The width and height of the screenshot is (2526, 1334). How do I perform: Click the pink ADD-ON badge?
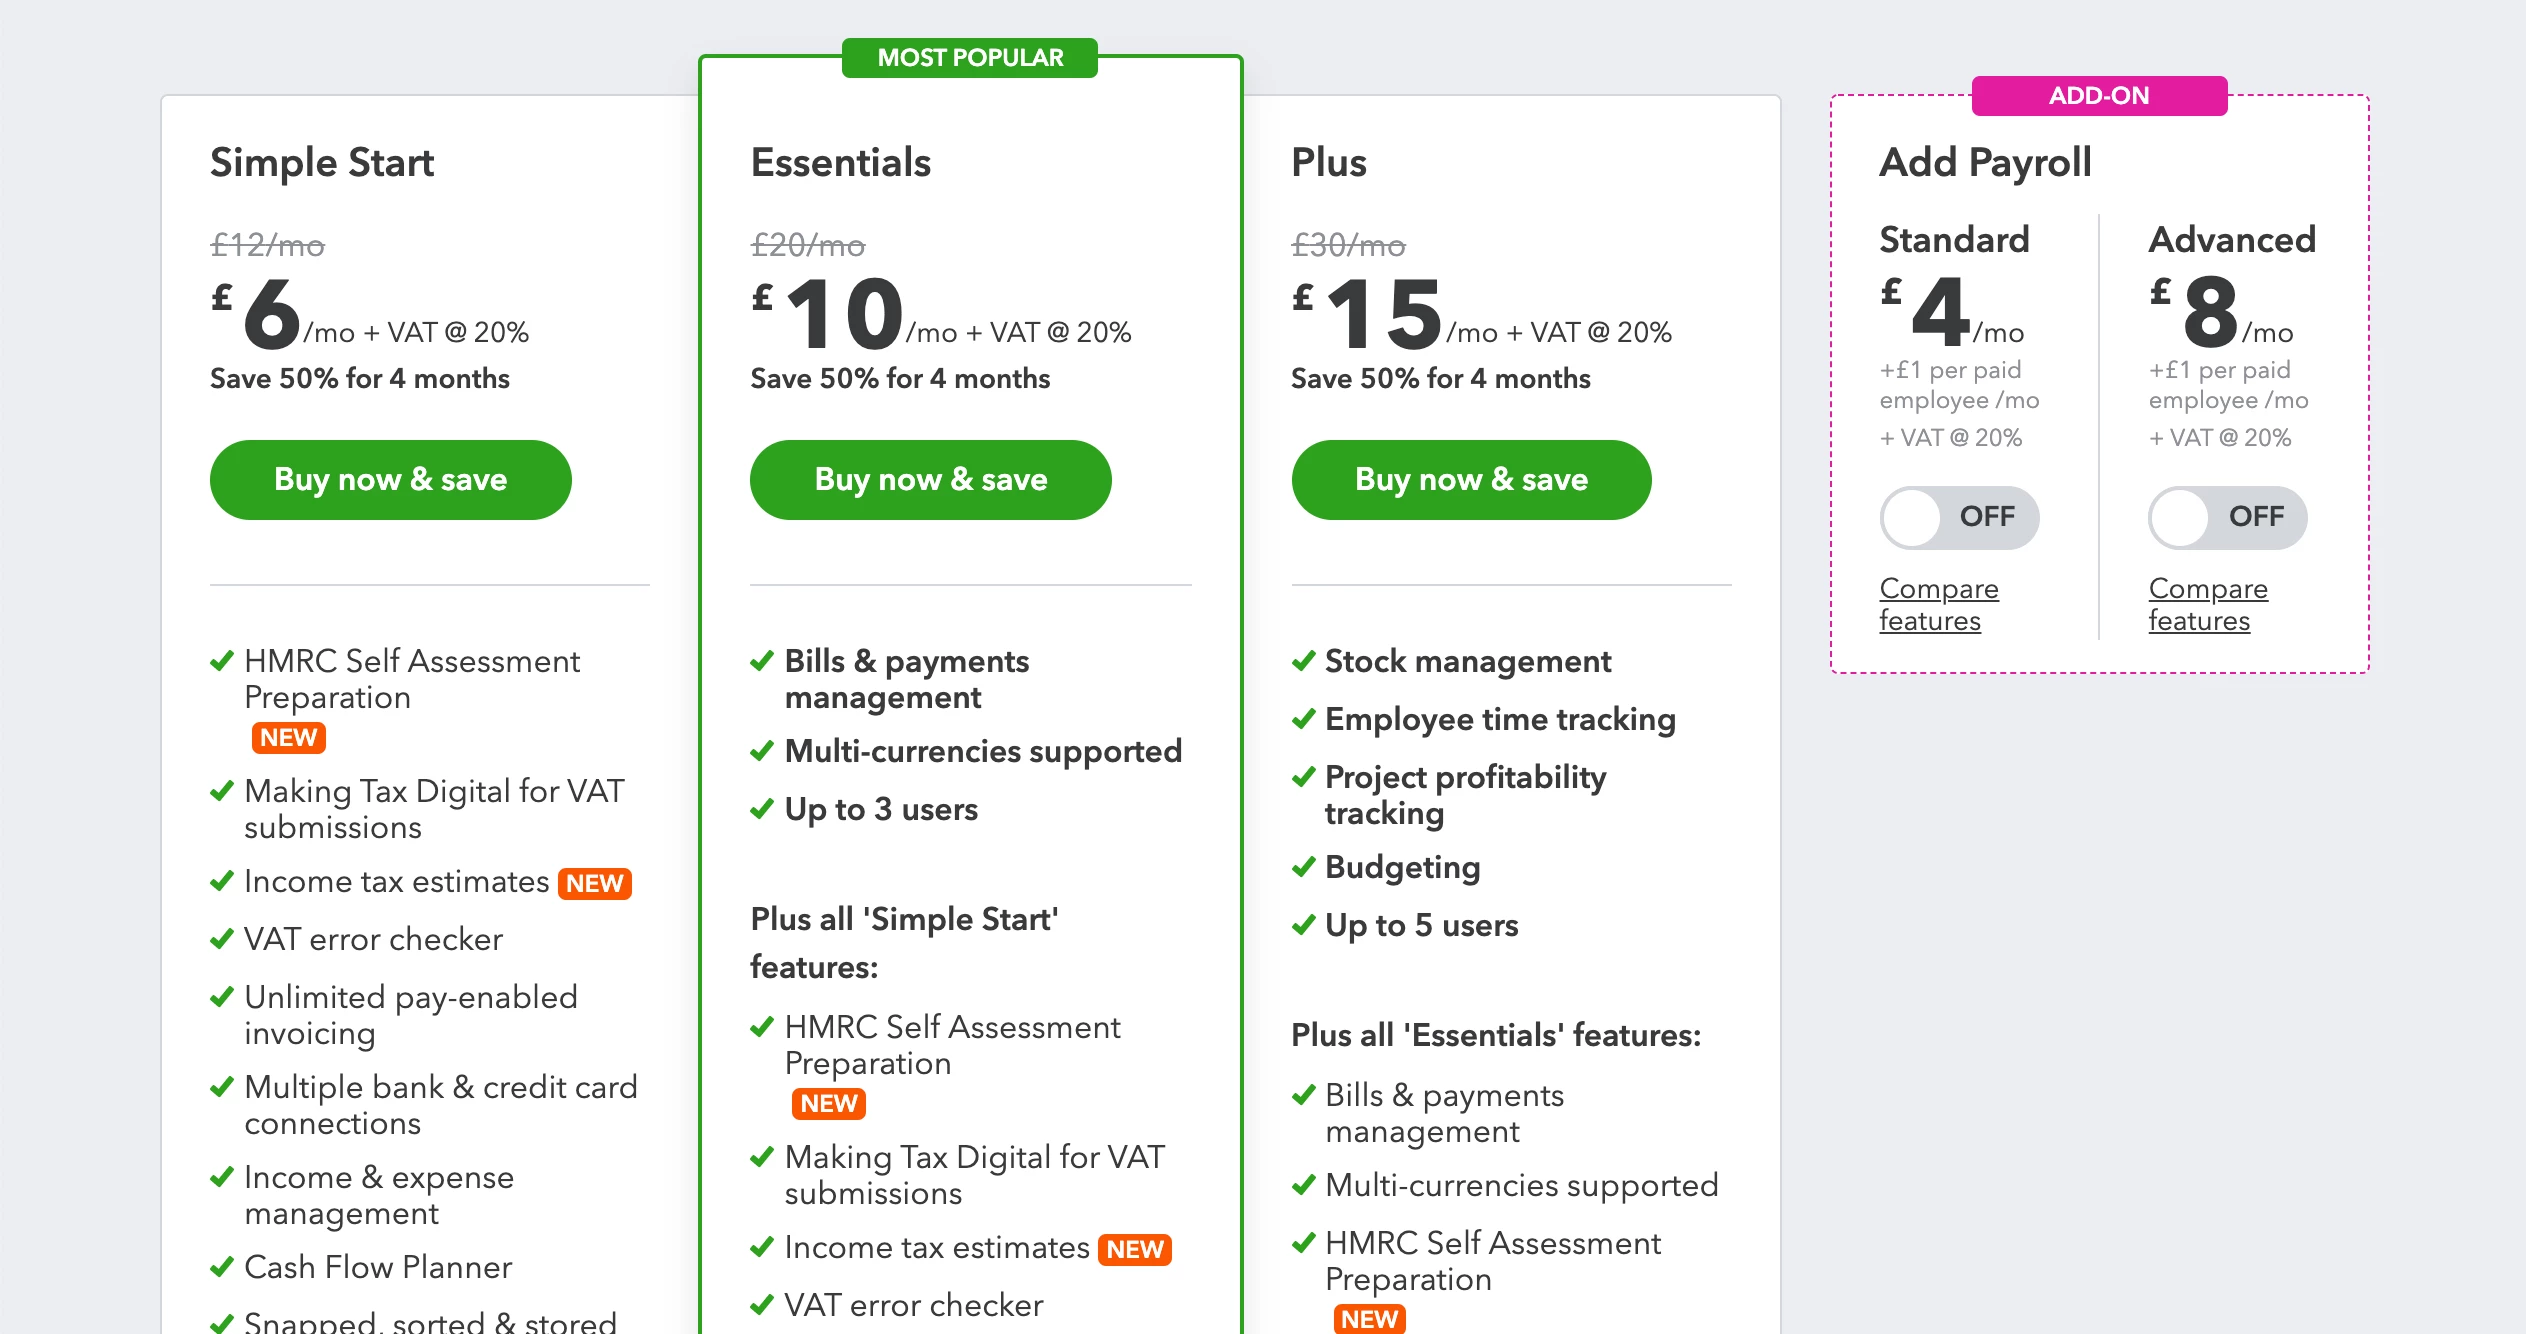click(2099, 96)
